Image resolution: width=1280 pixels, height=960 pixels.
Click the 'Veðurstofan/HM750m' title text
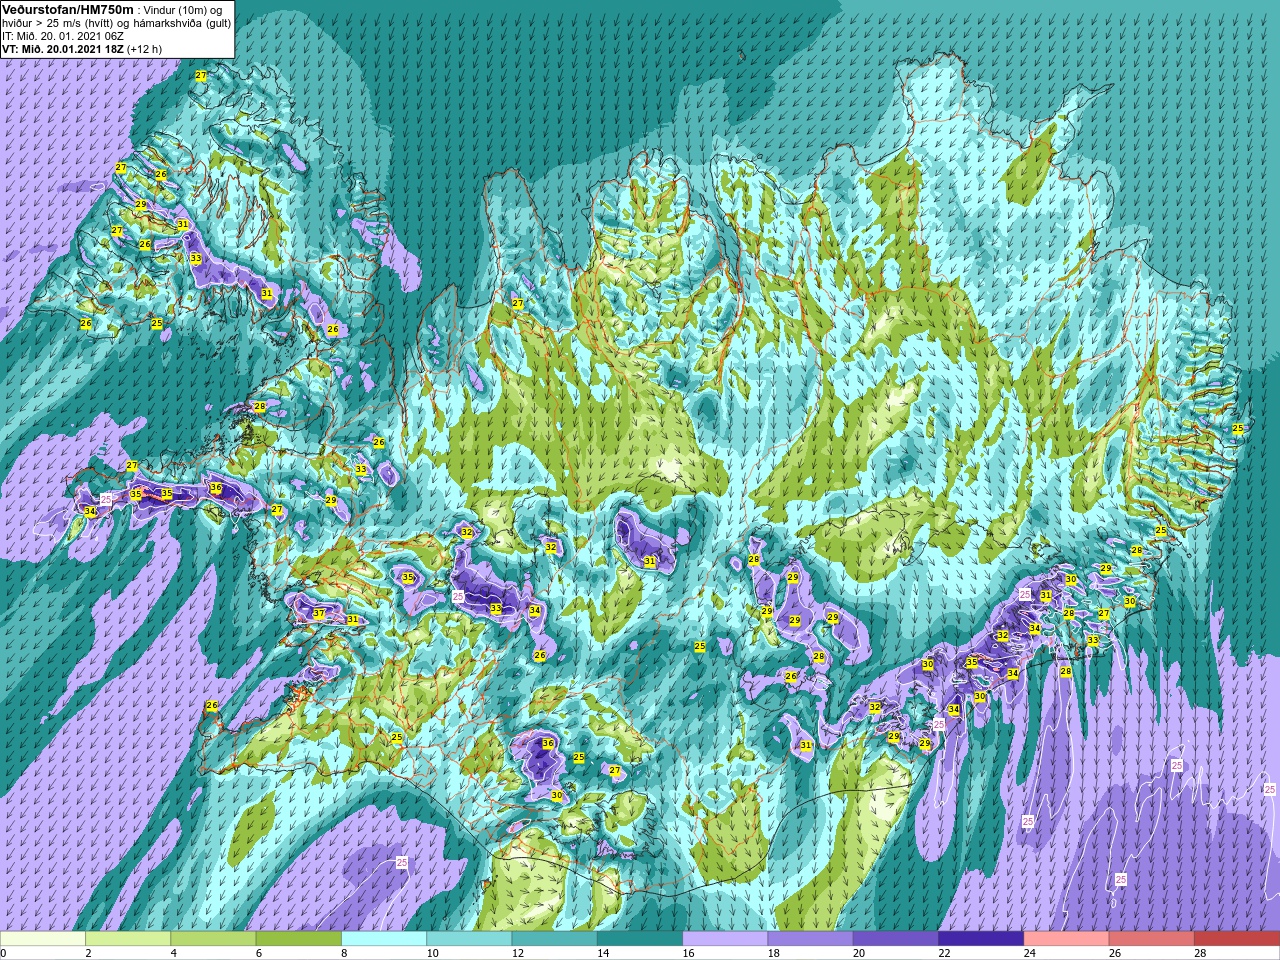click(68, 9)
